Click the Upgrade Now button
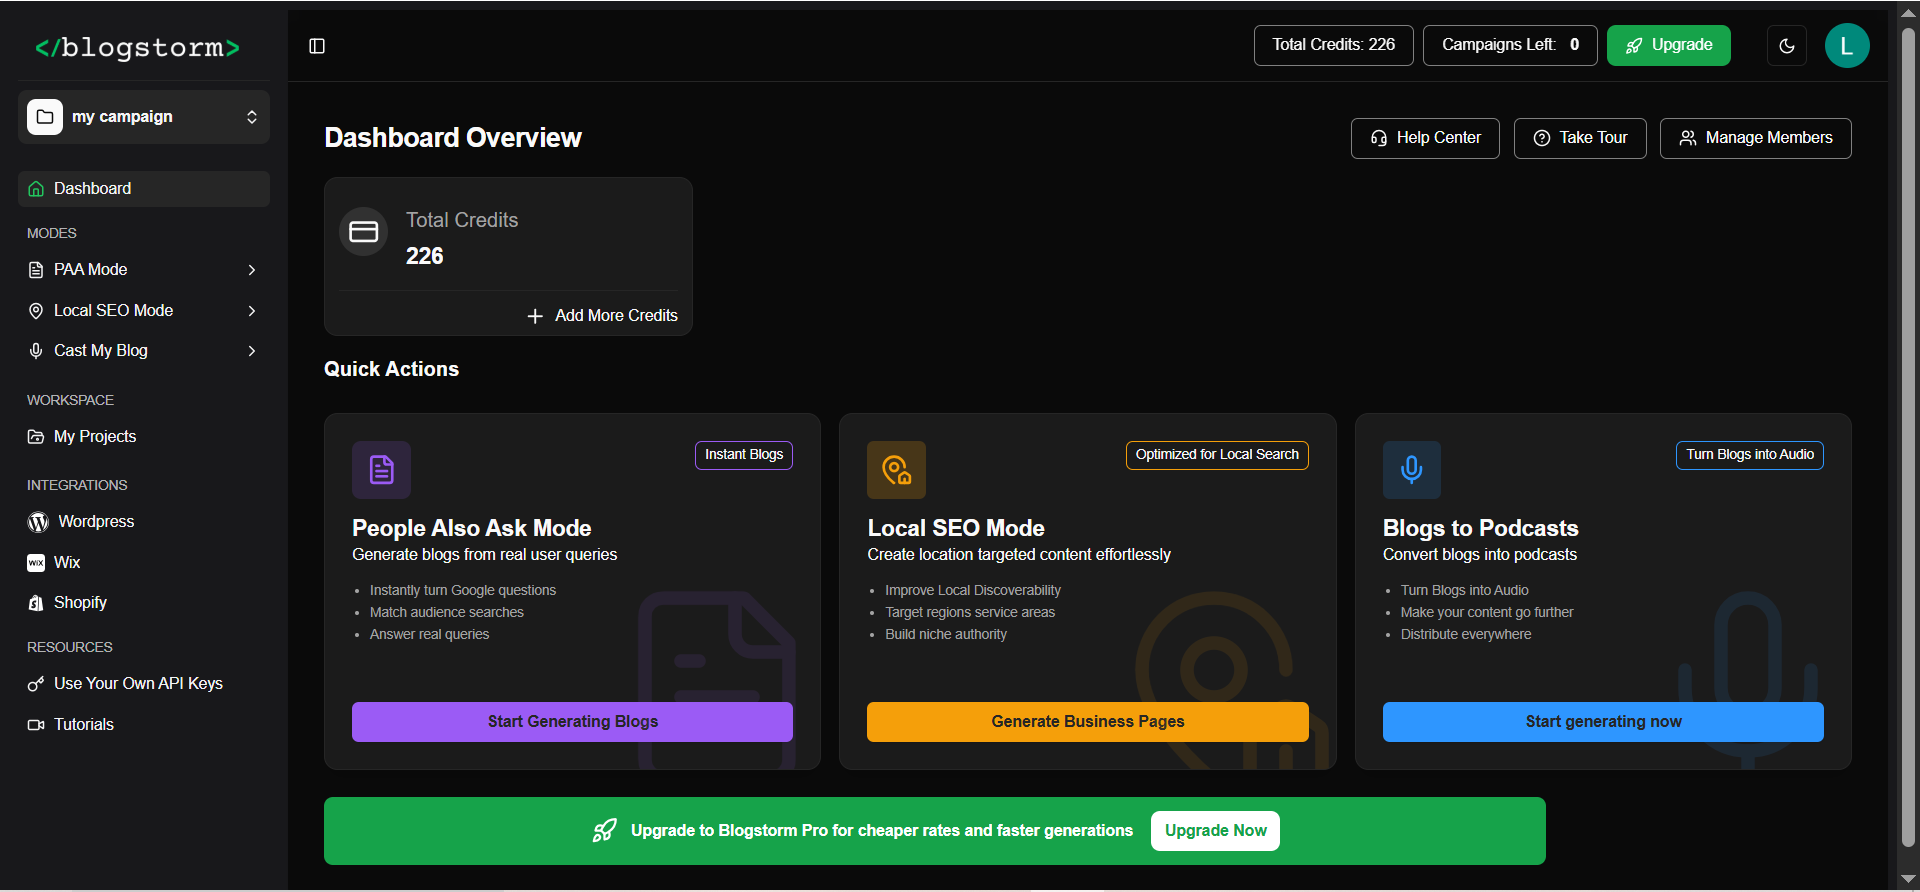The width and height of the screenshot is (1920, 892). [x=1215, y=831]
